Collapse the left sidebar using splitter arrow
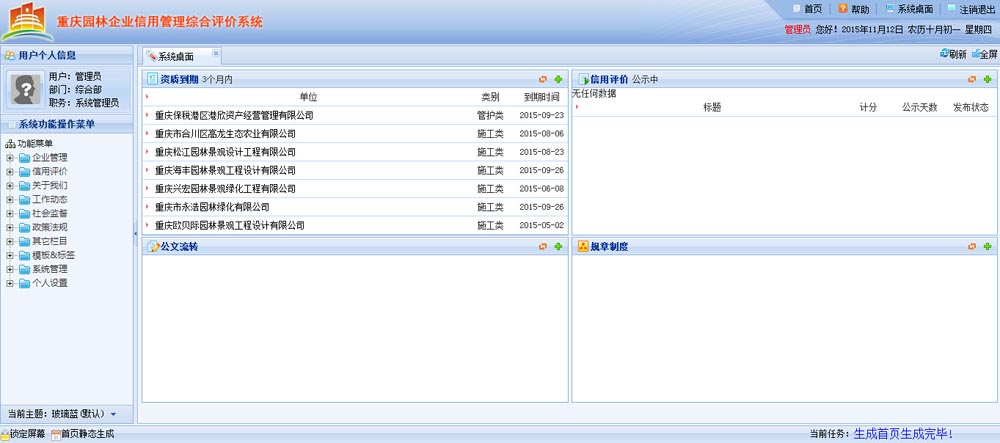The width and height of the screenshot is (1000, 443). coord(135,233)
